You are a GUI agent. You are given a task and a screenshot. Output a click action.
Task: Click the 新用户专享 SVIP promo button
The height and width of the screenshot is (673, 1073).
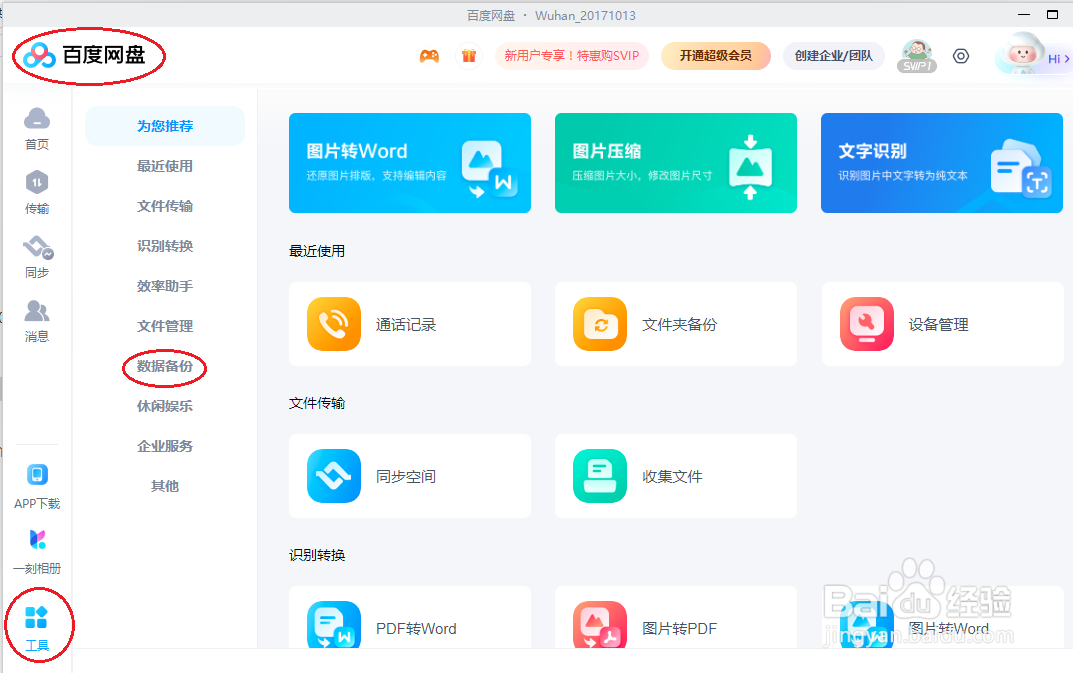[x=572, y=56]
